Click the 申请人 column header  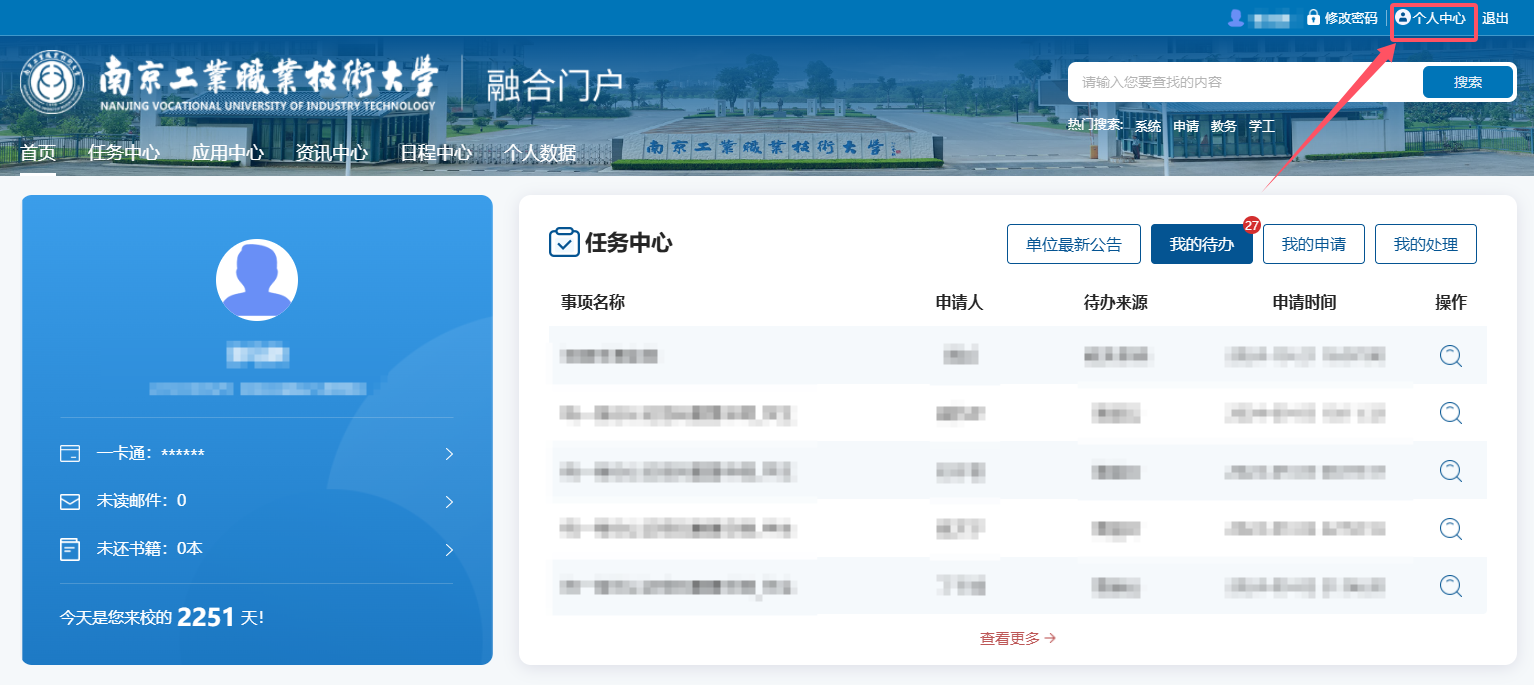tap(960, 302)
